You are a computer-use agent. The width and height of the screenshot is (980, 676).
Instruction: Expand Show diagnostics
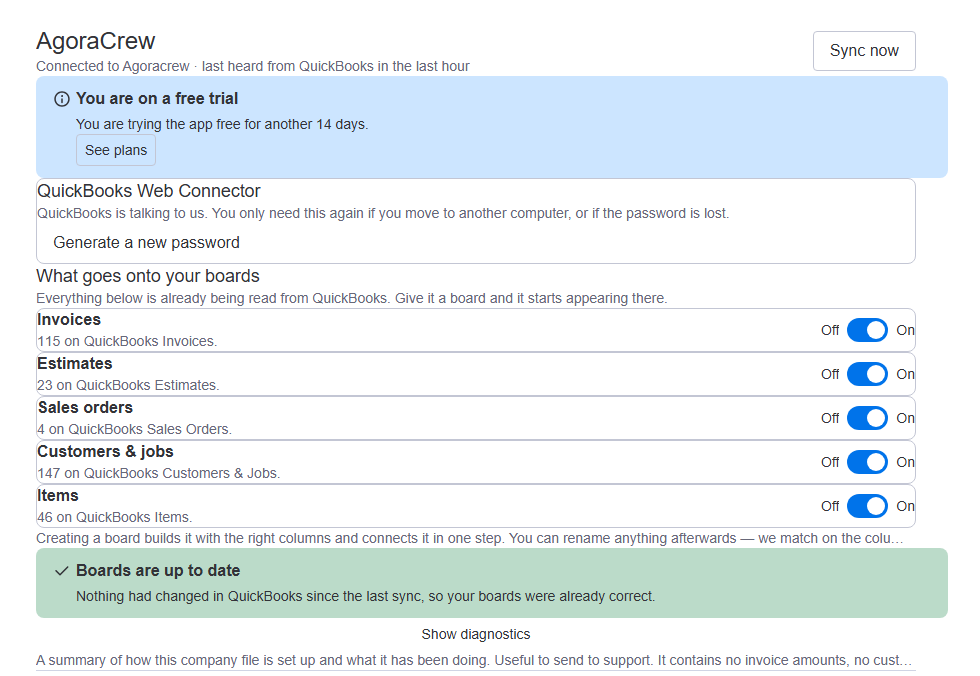(x=476, y=634)
